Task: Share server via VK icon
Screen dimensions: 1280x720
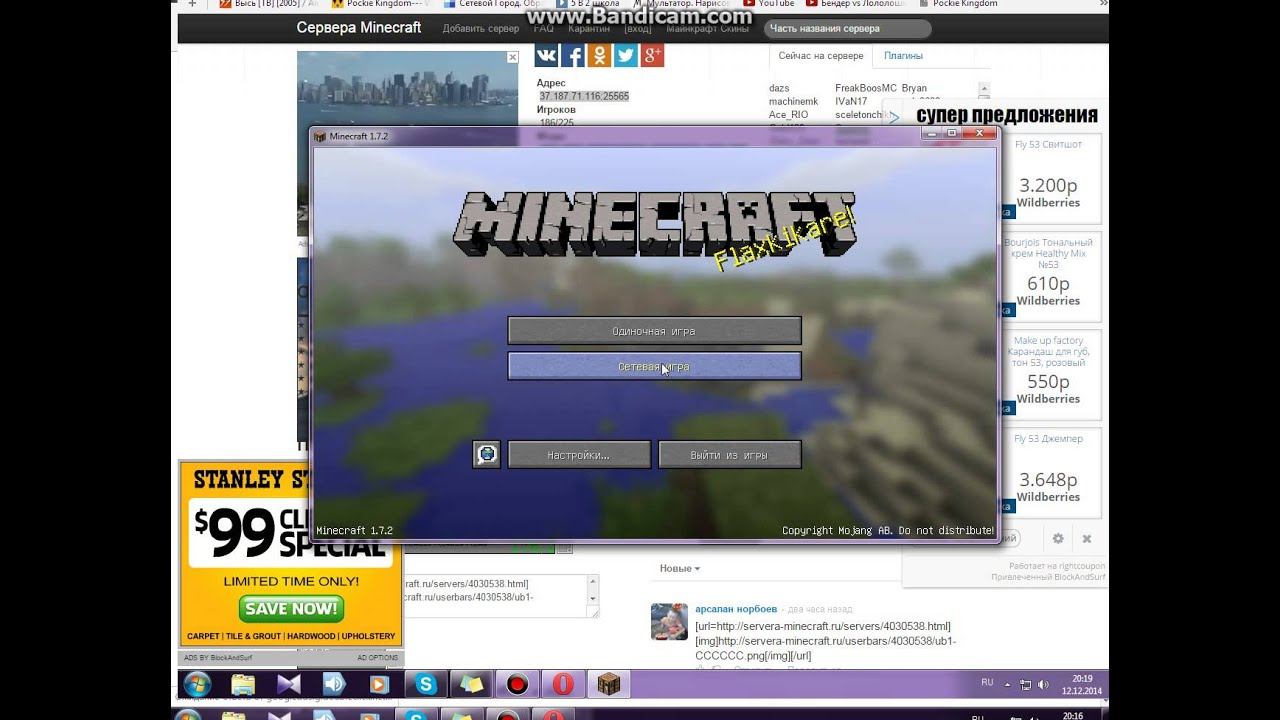Action: (x=546, y=55)
